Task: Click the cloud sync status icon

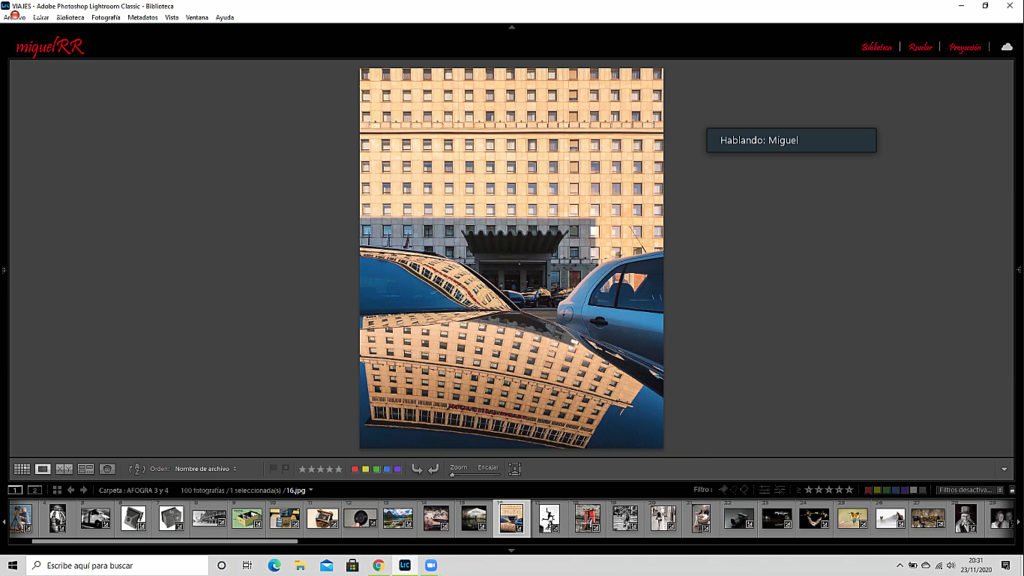Action: (1006, 47)
